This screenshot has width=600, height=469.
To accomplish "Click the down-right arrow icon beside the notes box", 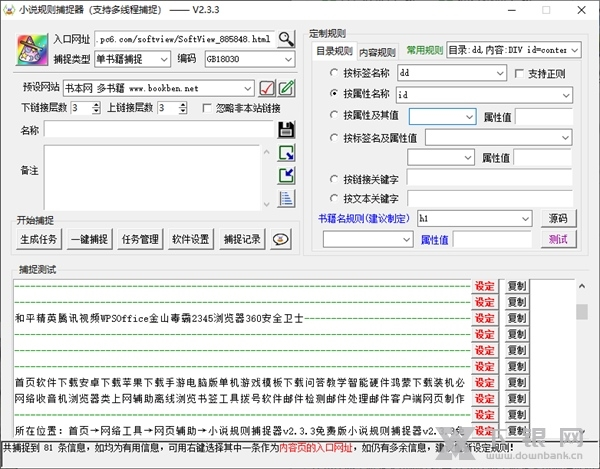I will coord(286,153).
